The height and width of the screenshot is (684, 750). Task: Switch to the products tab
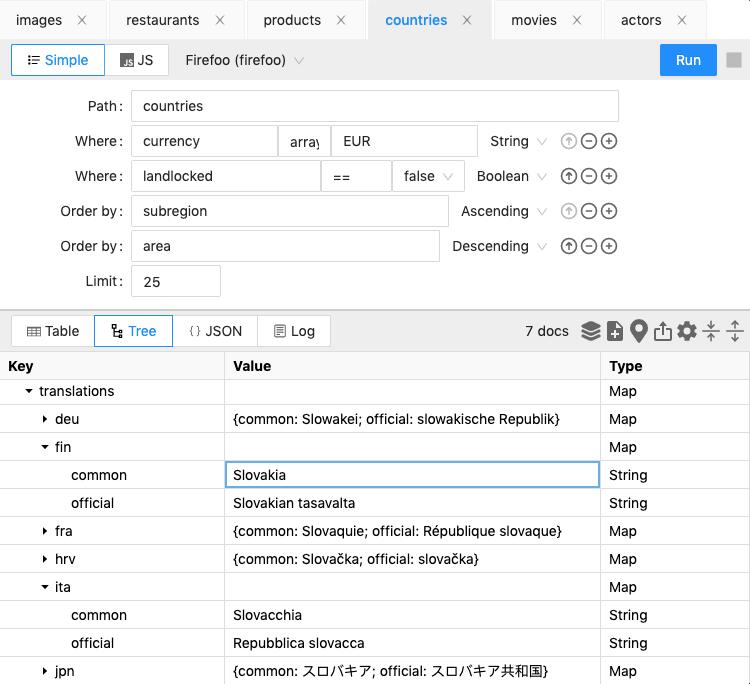click(x=292, y=20)
